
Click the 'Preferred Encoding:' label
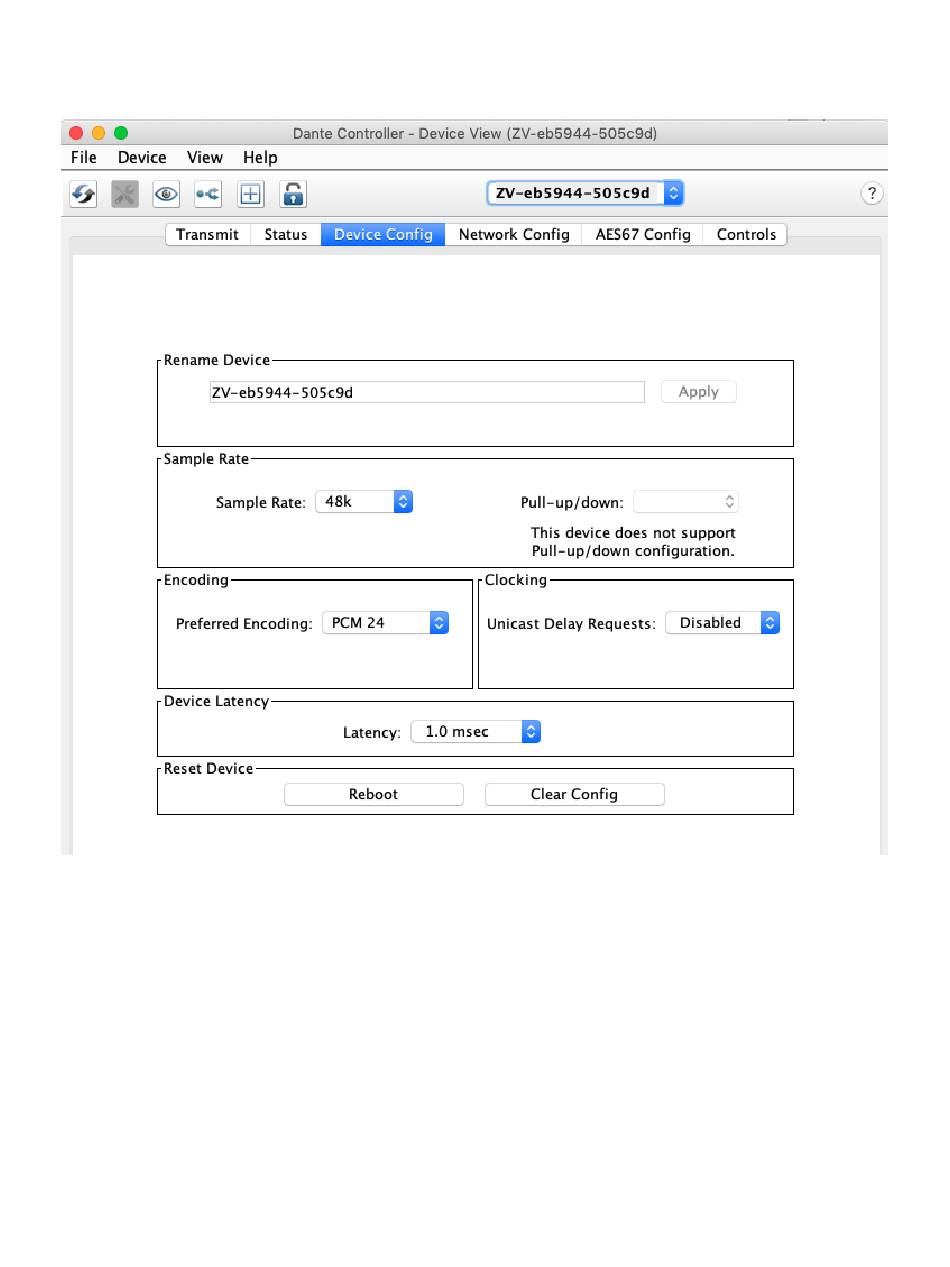(245, 624)
